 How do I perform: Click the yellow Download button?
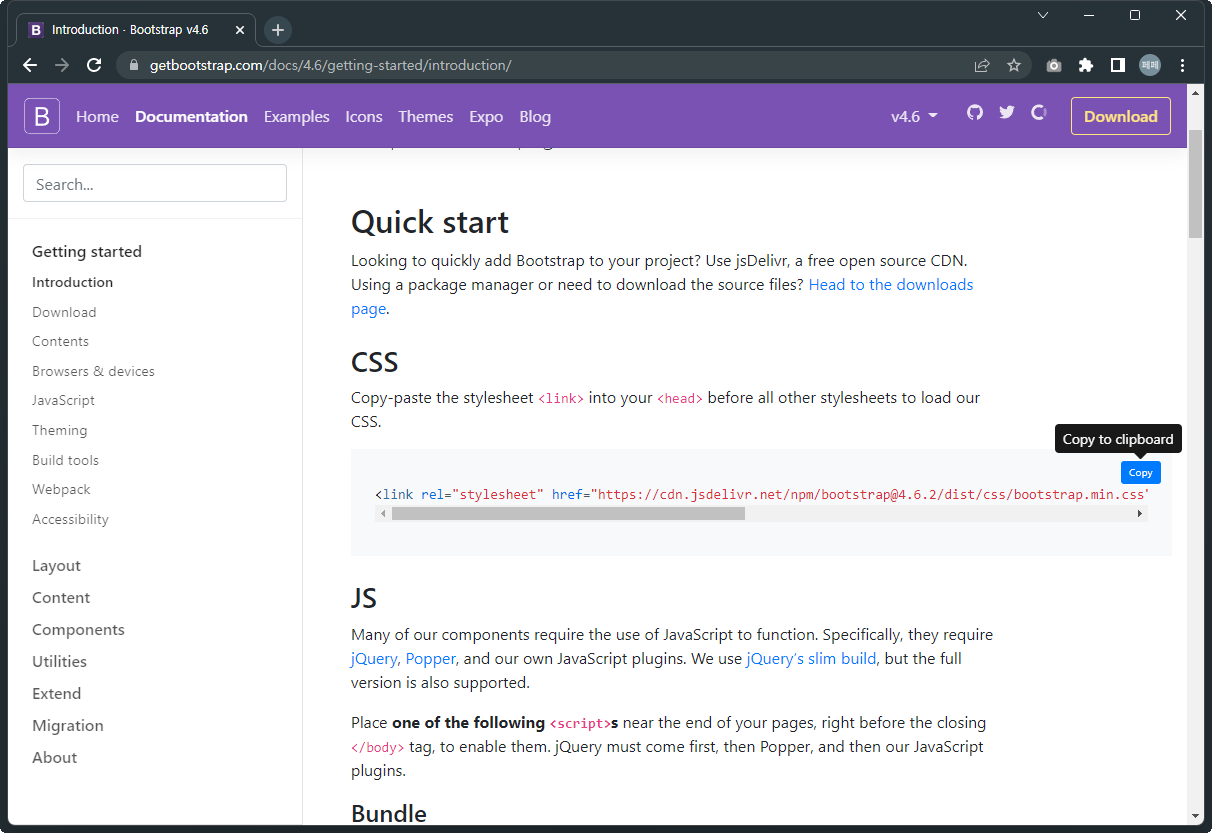click(1120, 116)
